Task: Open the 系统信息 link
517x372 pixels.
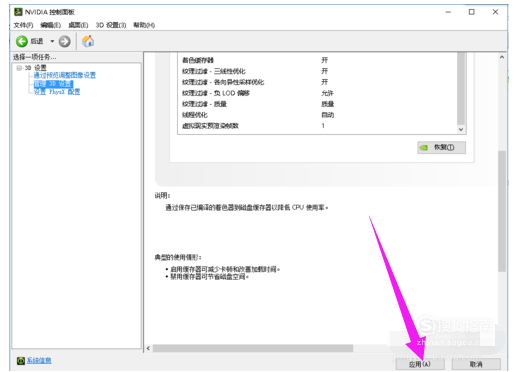Action: coord(39,360)
